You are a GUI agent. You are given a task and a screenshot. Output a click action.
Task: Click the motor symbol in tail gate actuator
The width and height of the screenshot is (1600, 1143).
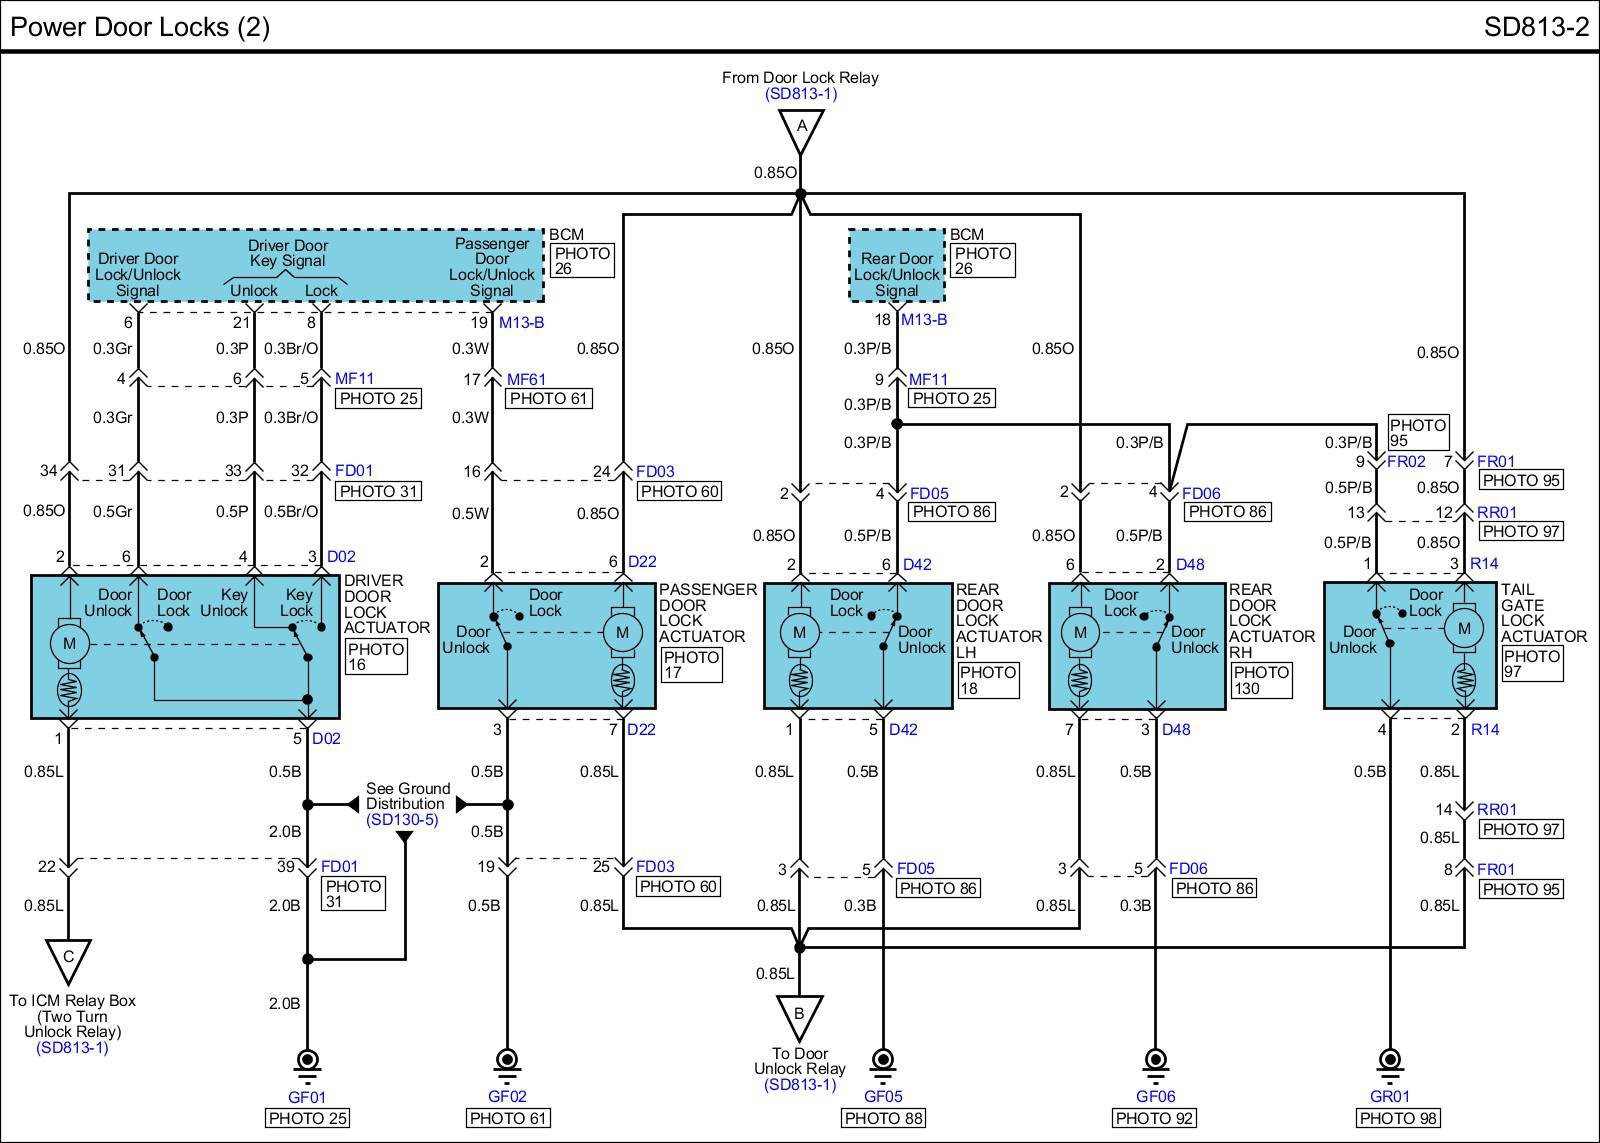coord(1464,628)
